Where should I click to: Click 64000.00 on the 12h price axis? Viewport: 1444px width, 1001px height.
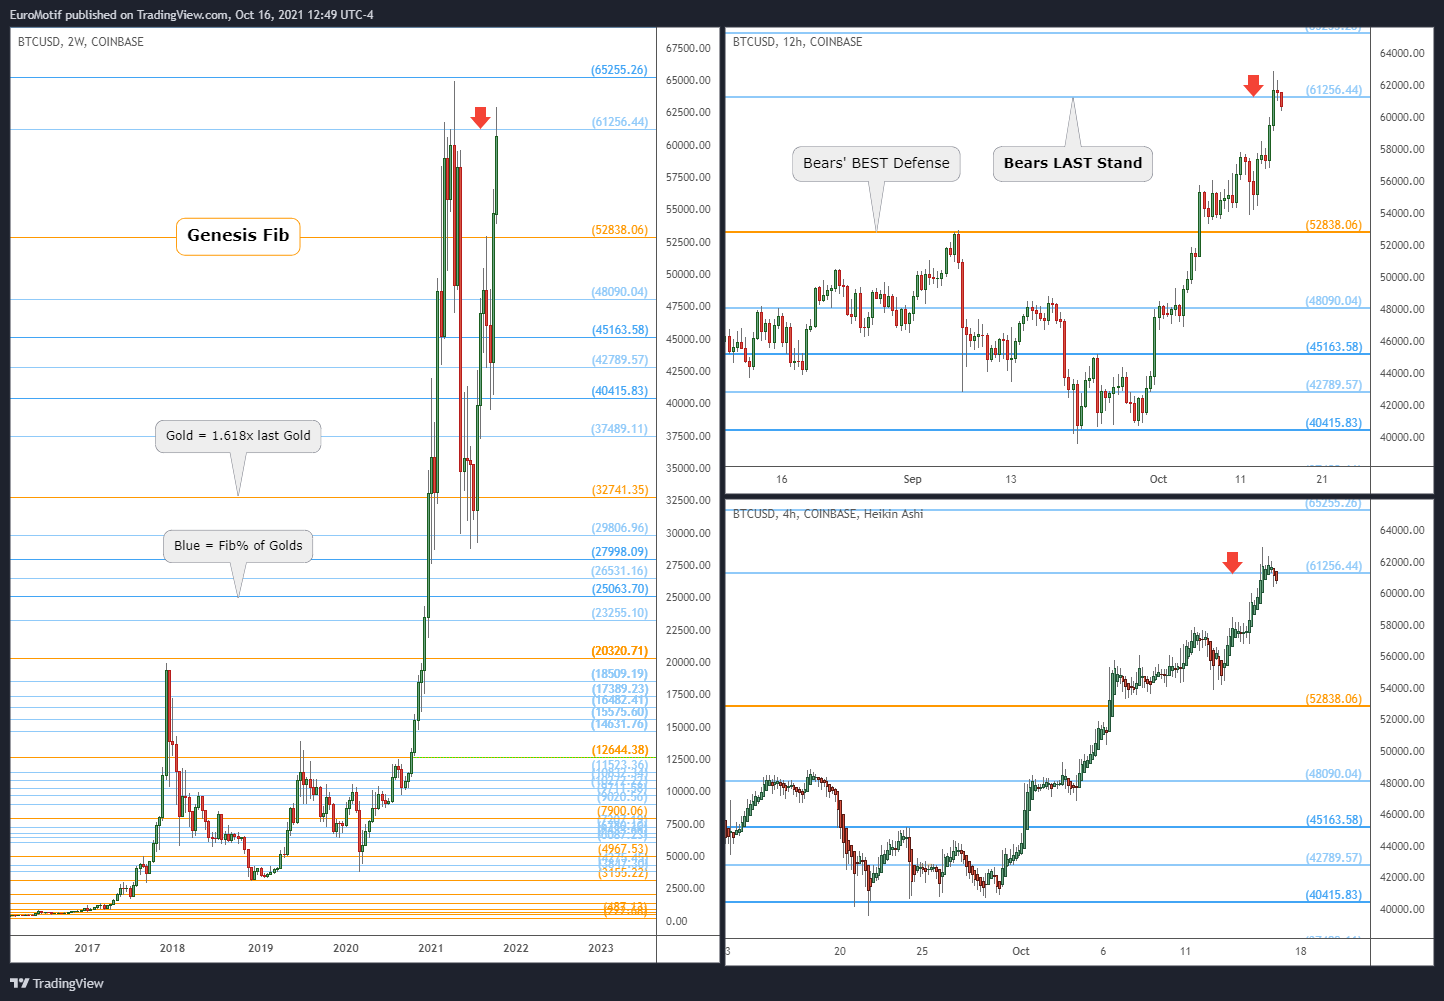1402,53
